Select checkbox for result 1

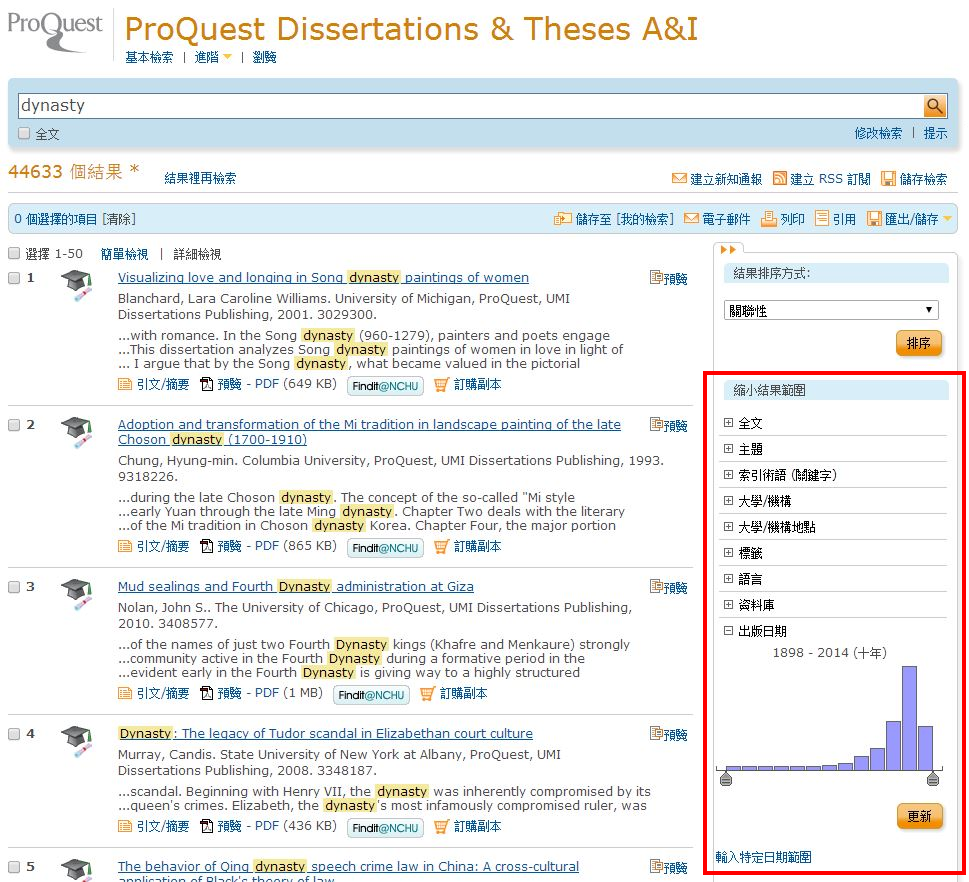coord(14,278)
